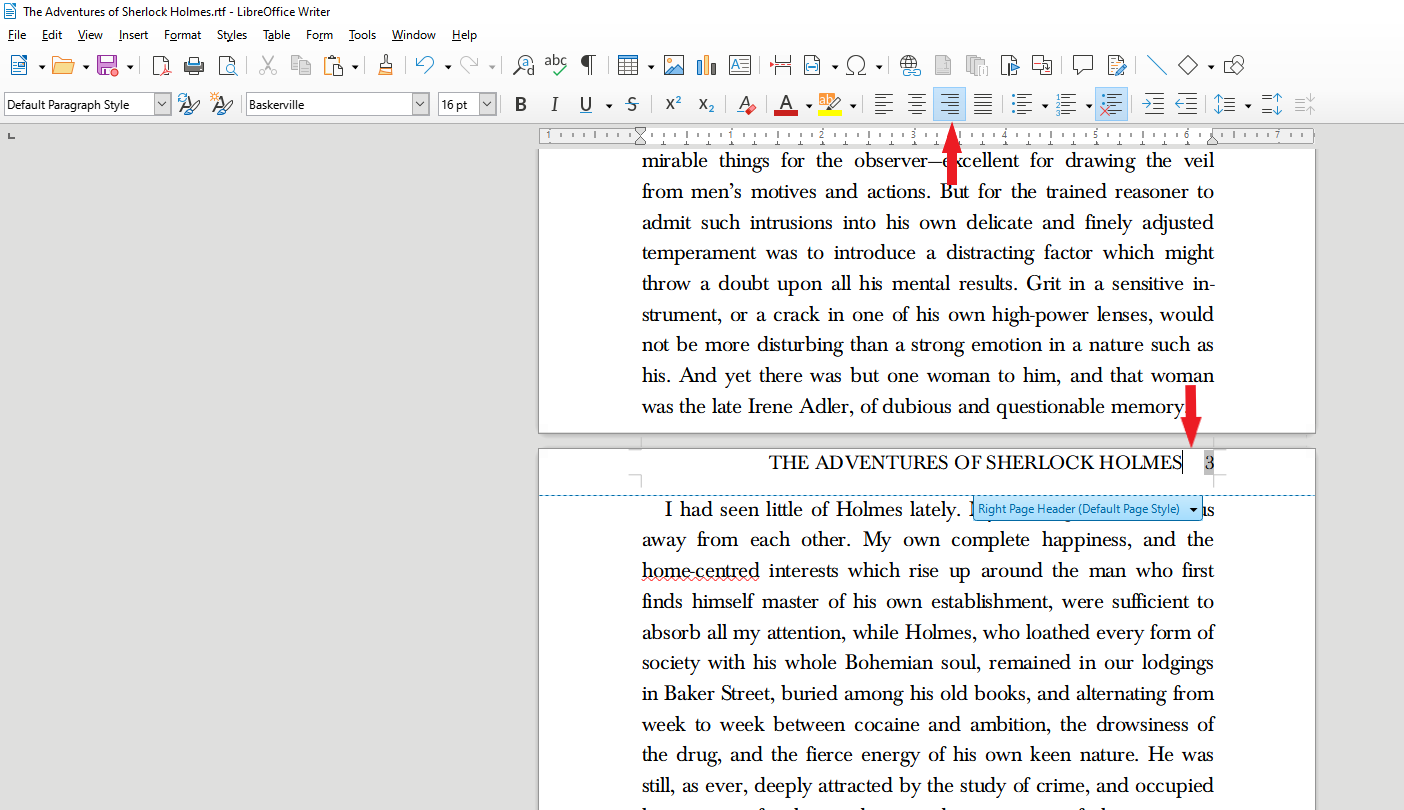Toggle Subscript

(706, 104)
